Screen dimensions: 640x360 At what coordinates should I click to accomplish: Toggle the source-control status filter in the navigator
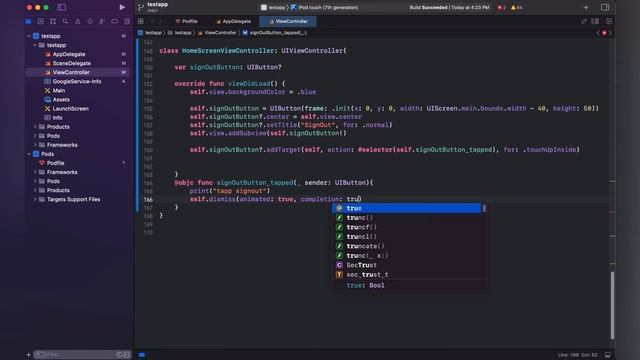pos(126,355)
